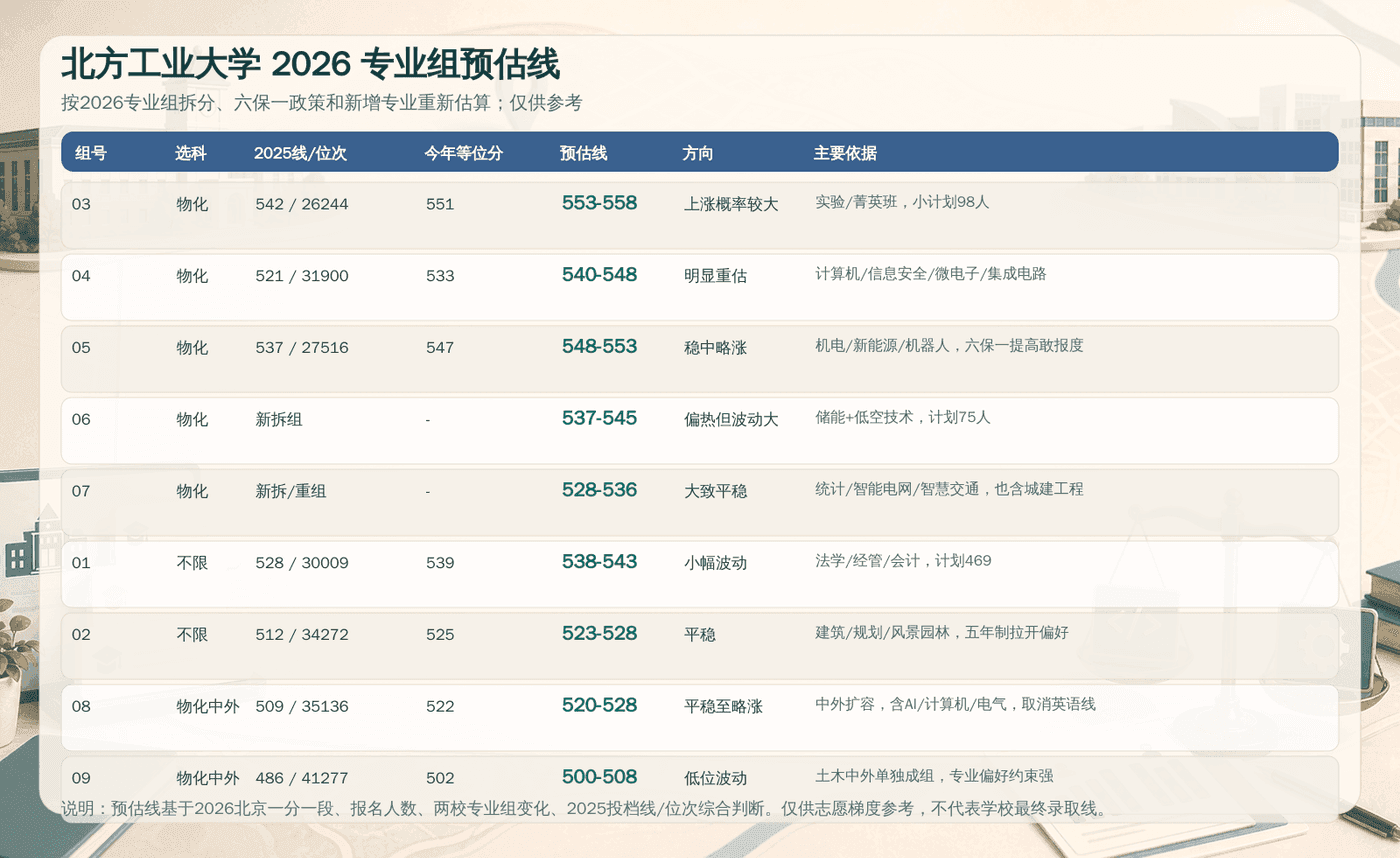Click the subtitle 按2026专业组拆分 line
1400x858 pixels.
[322, 103]
